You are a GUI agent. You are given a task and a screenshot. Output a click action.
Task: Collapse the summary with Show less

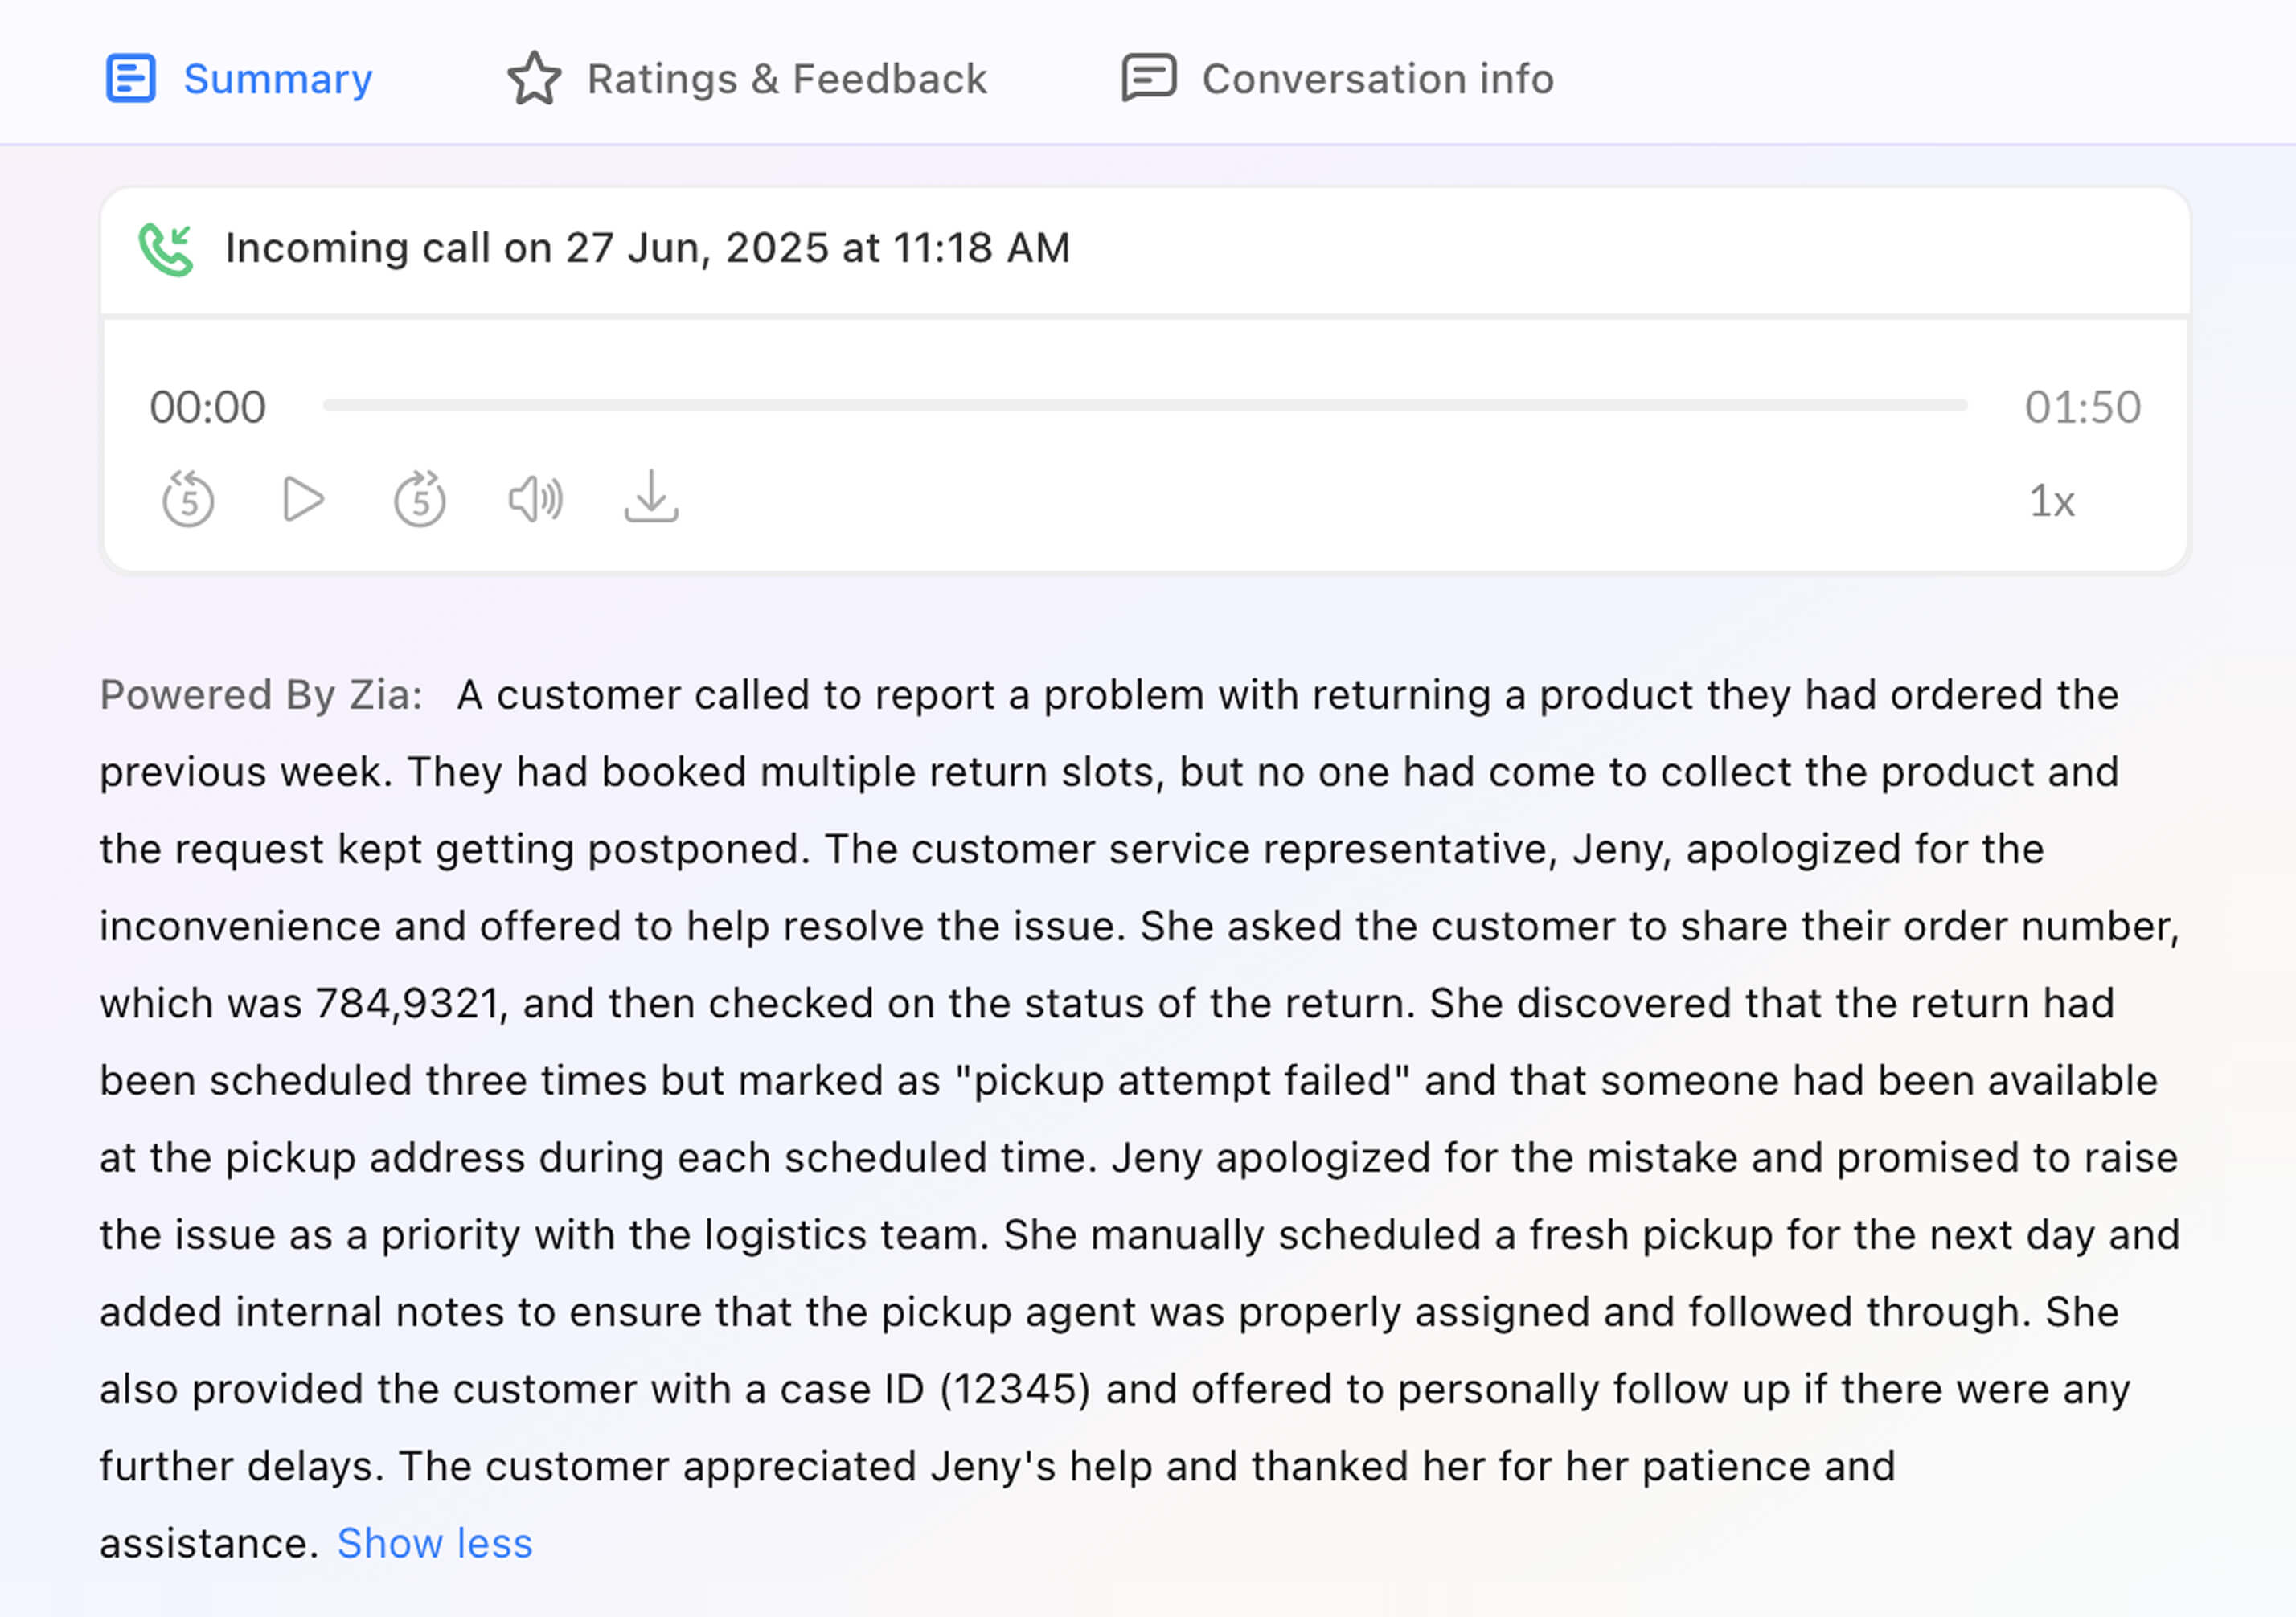pyautogui.click(x=434, y=1543)
